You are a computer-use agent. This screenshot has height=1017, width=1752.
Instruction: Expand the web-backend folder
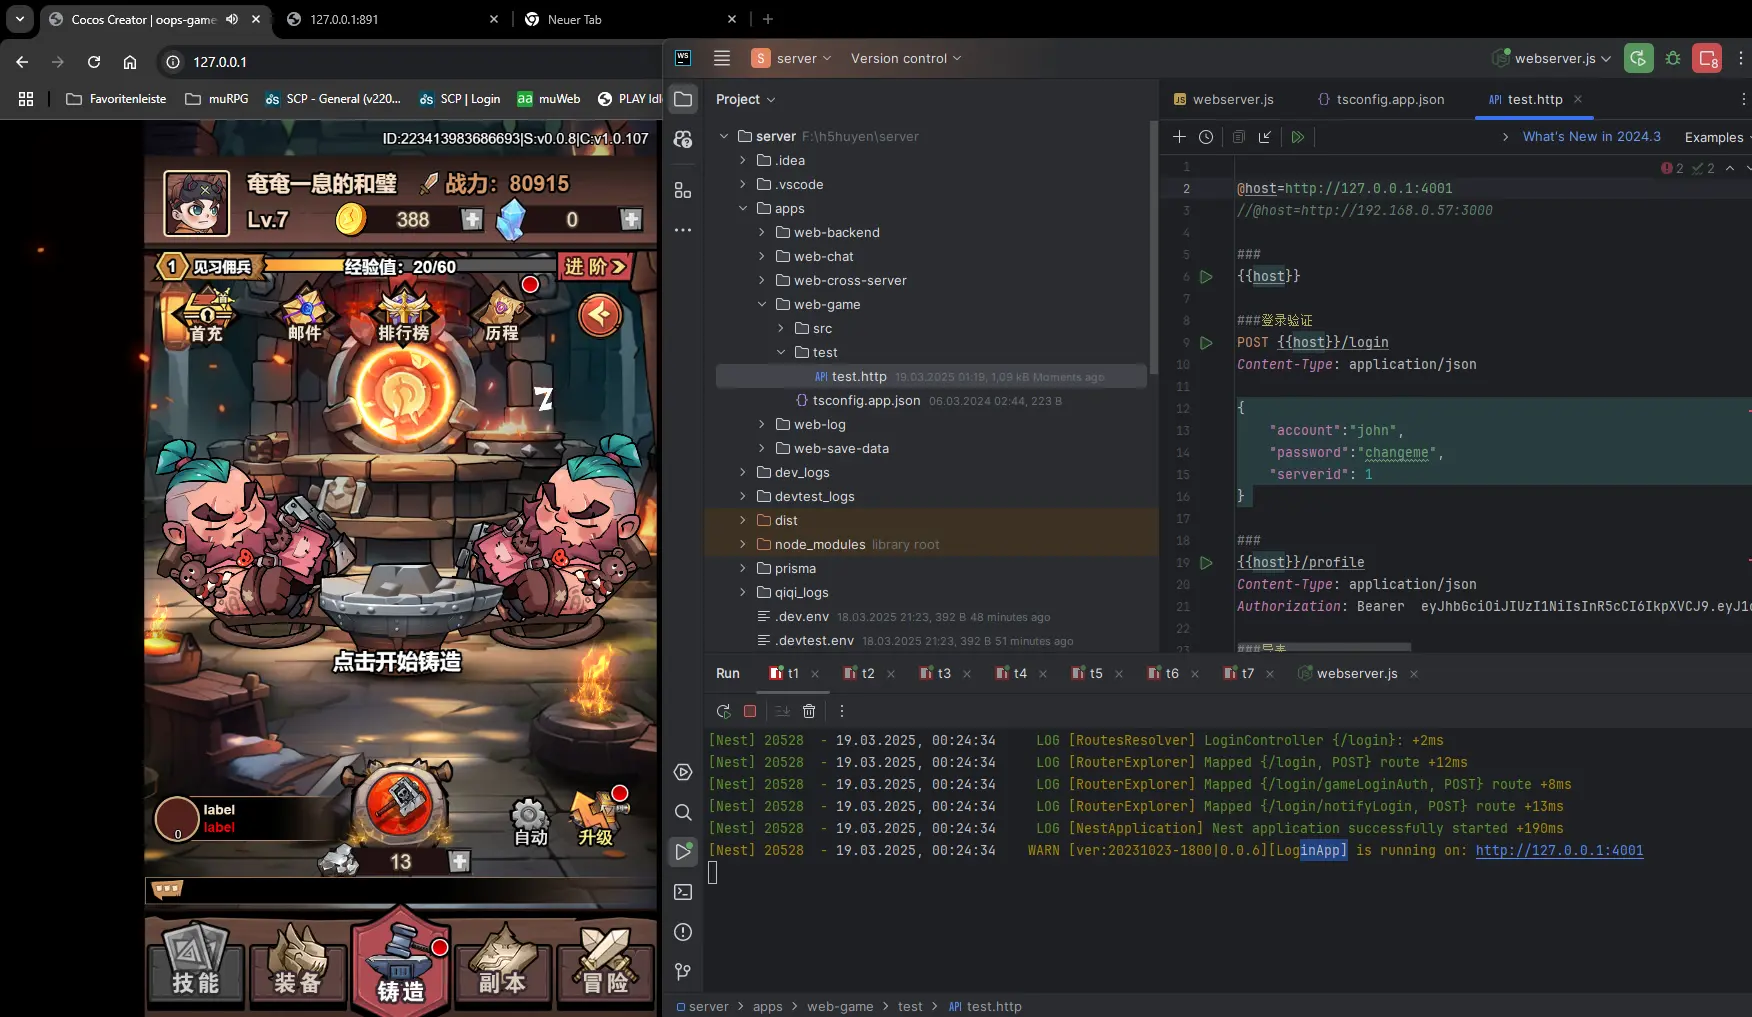pos(761,232)
